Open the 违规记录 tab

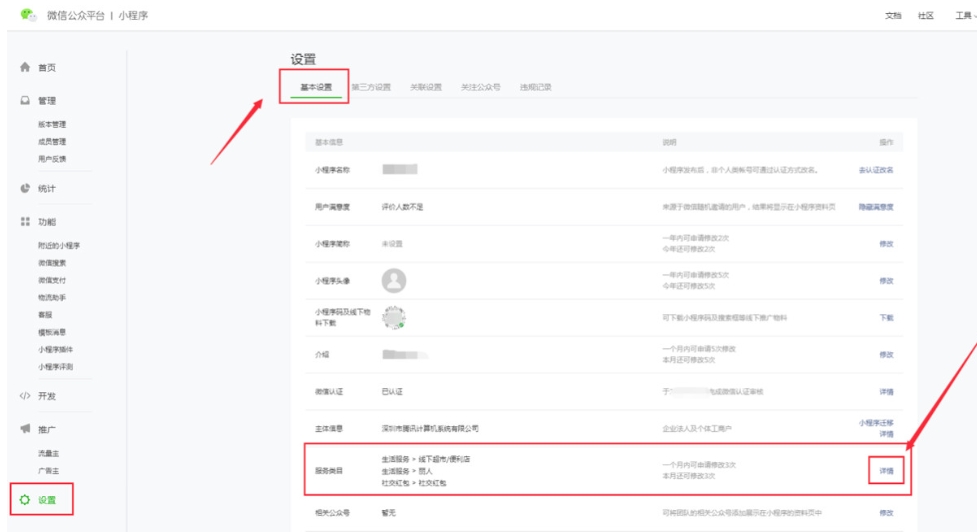[535, 87]
